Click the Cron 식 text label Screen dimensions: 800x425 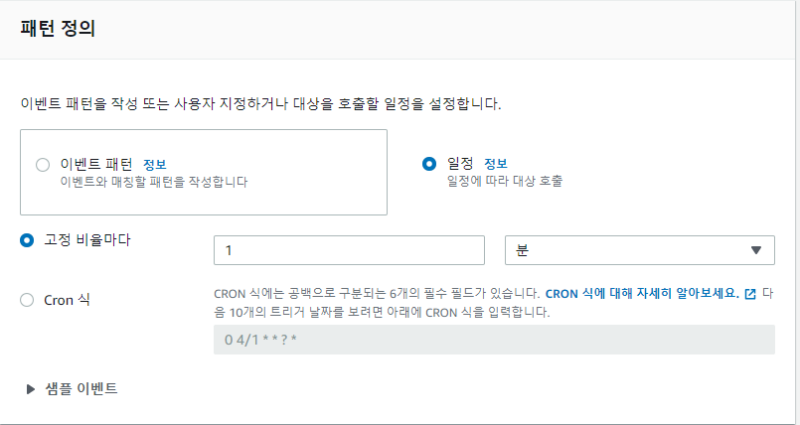(x=68, y=299)
